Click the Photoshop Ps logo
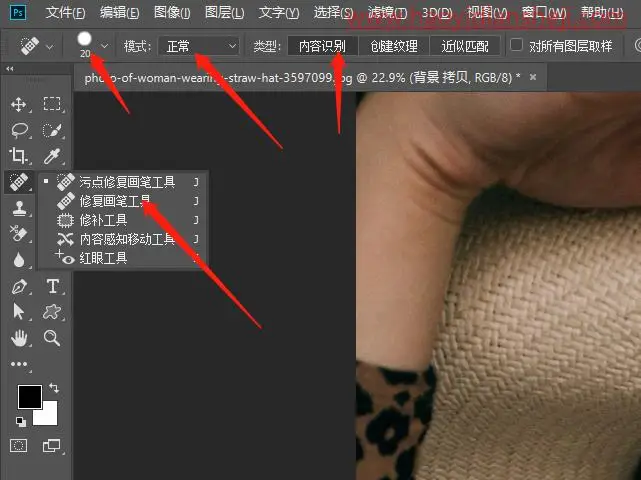This screenshot has width=641, height=480. pyautogui.click(x=18, y=12)
